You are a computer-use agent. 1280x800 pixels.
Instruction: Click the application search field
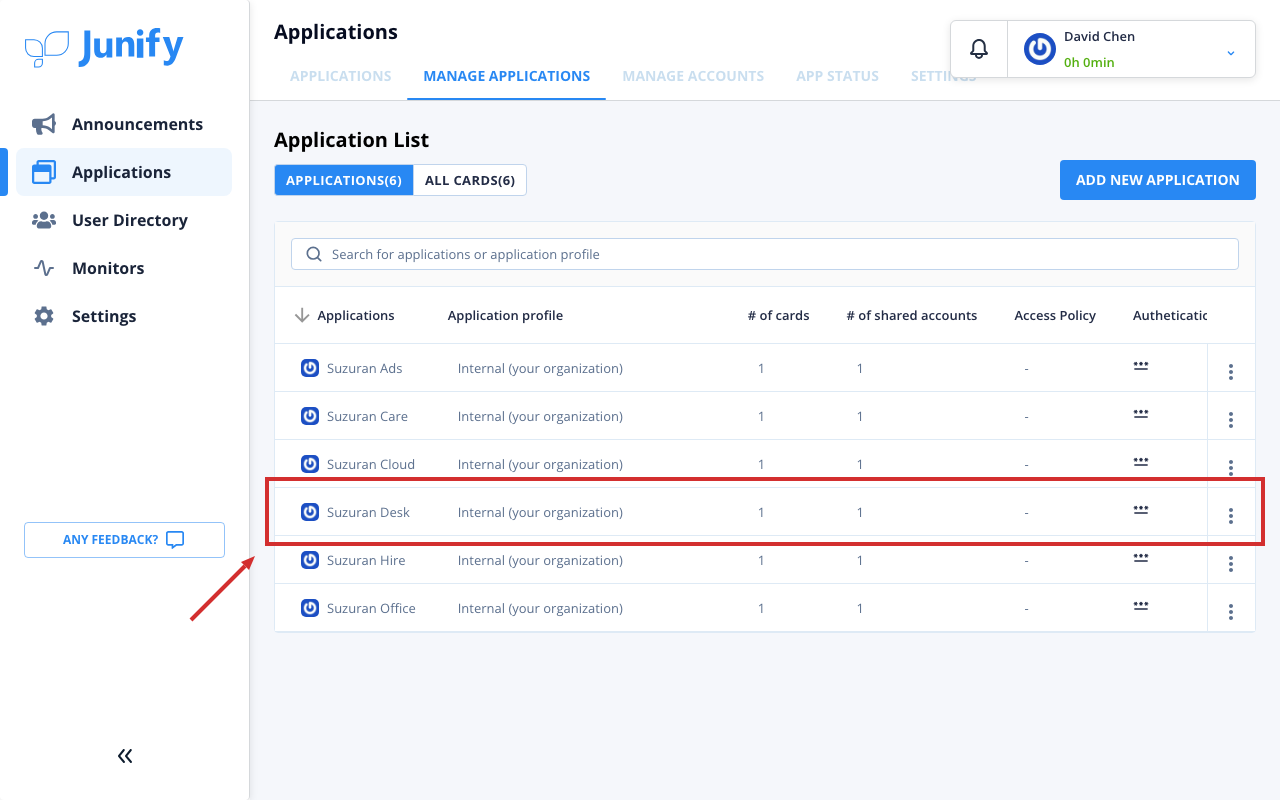tap(765, 254)
